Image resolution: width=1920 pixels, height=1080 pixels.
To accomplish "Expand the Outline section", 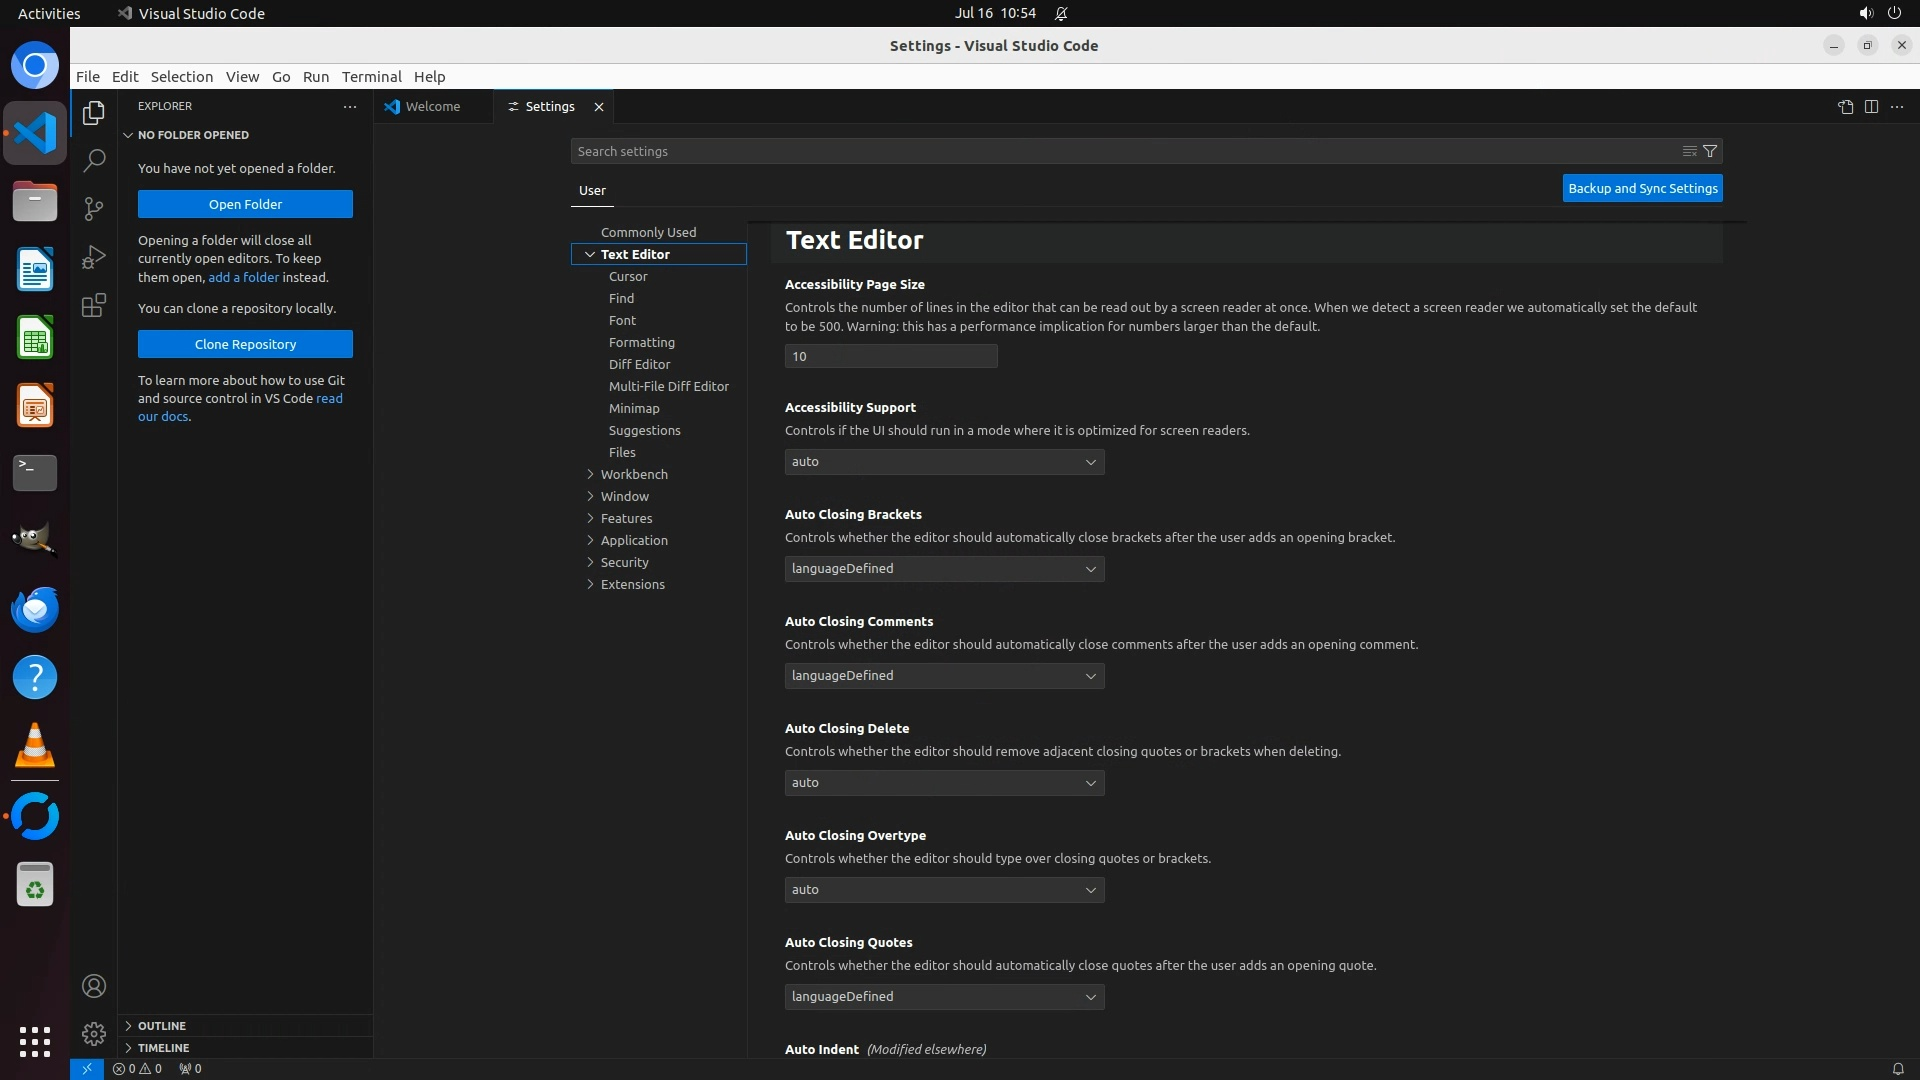I will click(x=162, y=1026).
